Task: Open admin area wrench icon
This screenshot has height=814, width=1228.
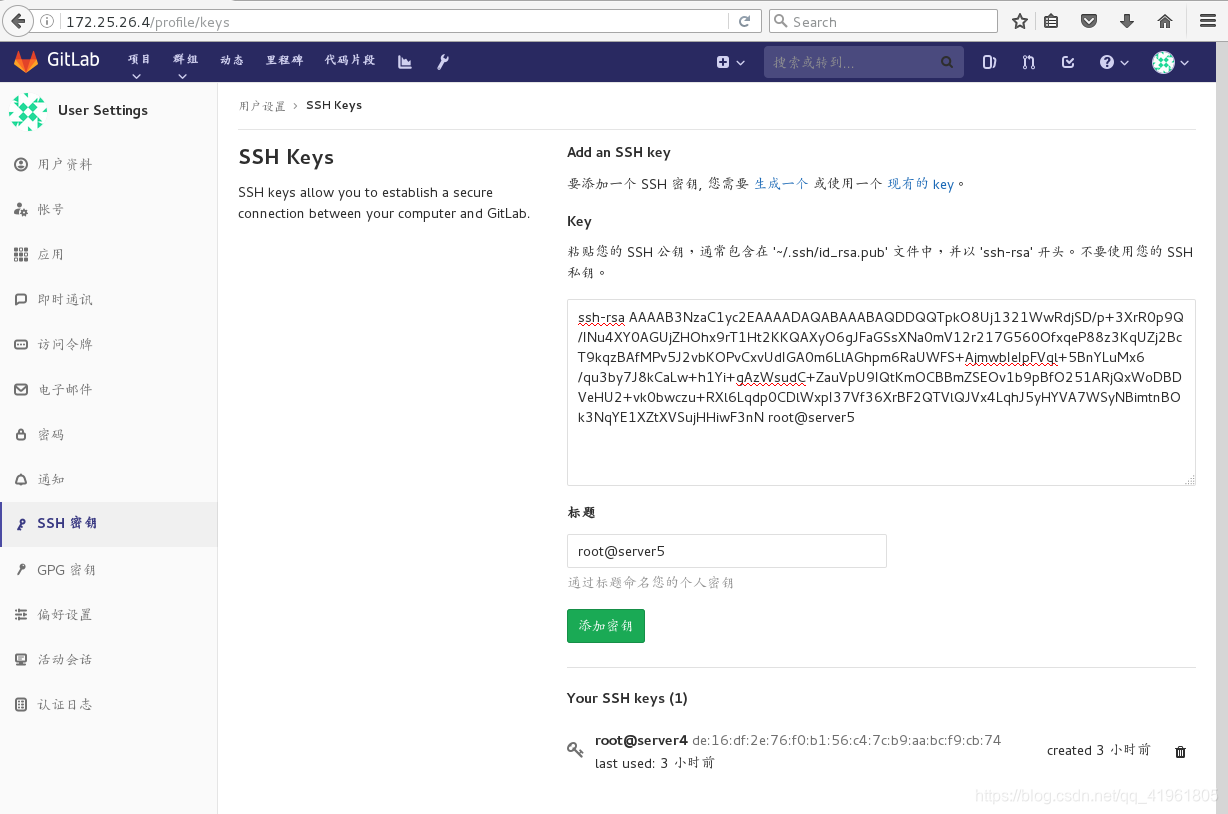Action: pyautogui.click(x=443, y=62)
